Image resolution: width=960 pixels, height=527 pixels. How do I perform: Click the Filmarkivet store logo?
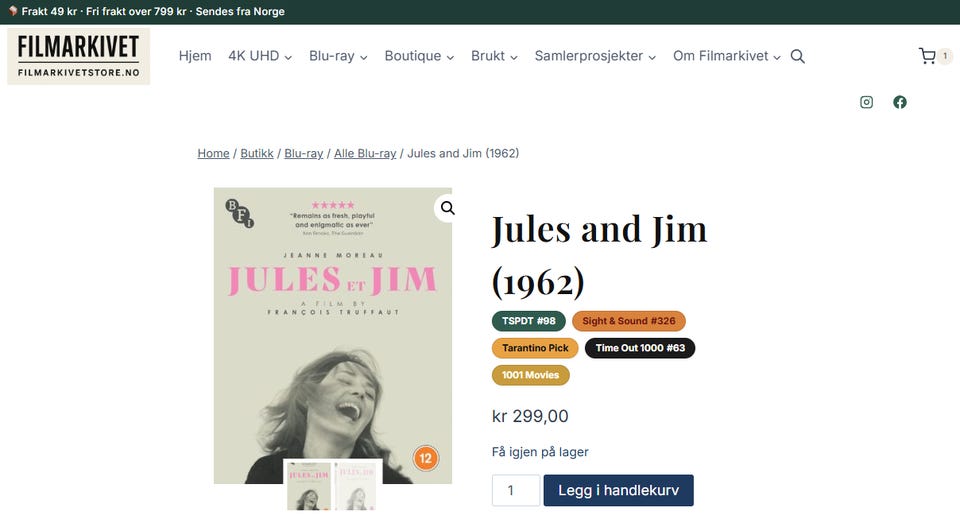(78, 56)
